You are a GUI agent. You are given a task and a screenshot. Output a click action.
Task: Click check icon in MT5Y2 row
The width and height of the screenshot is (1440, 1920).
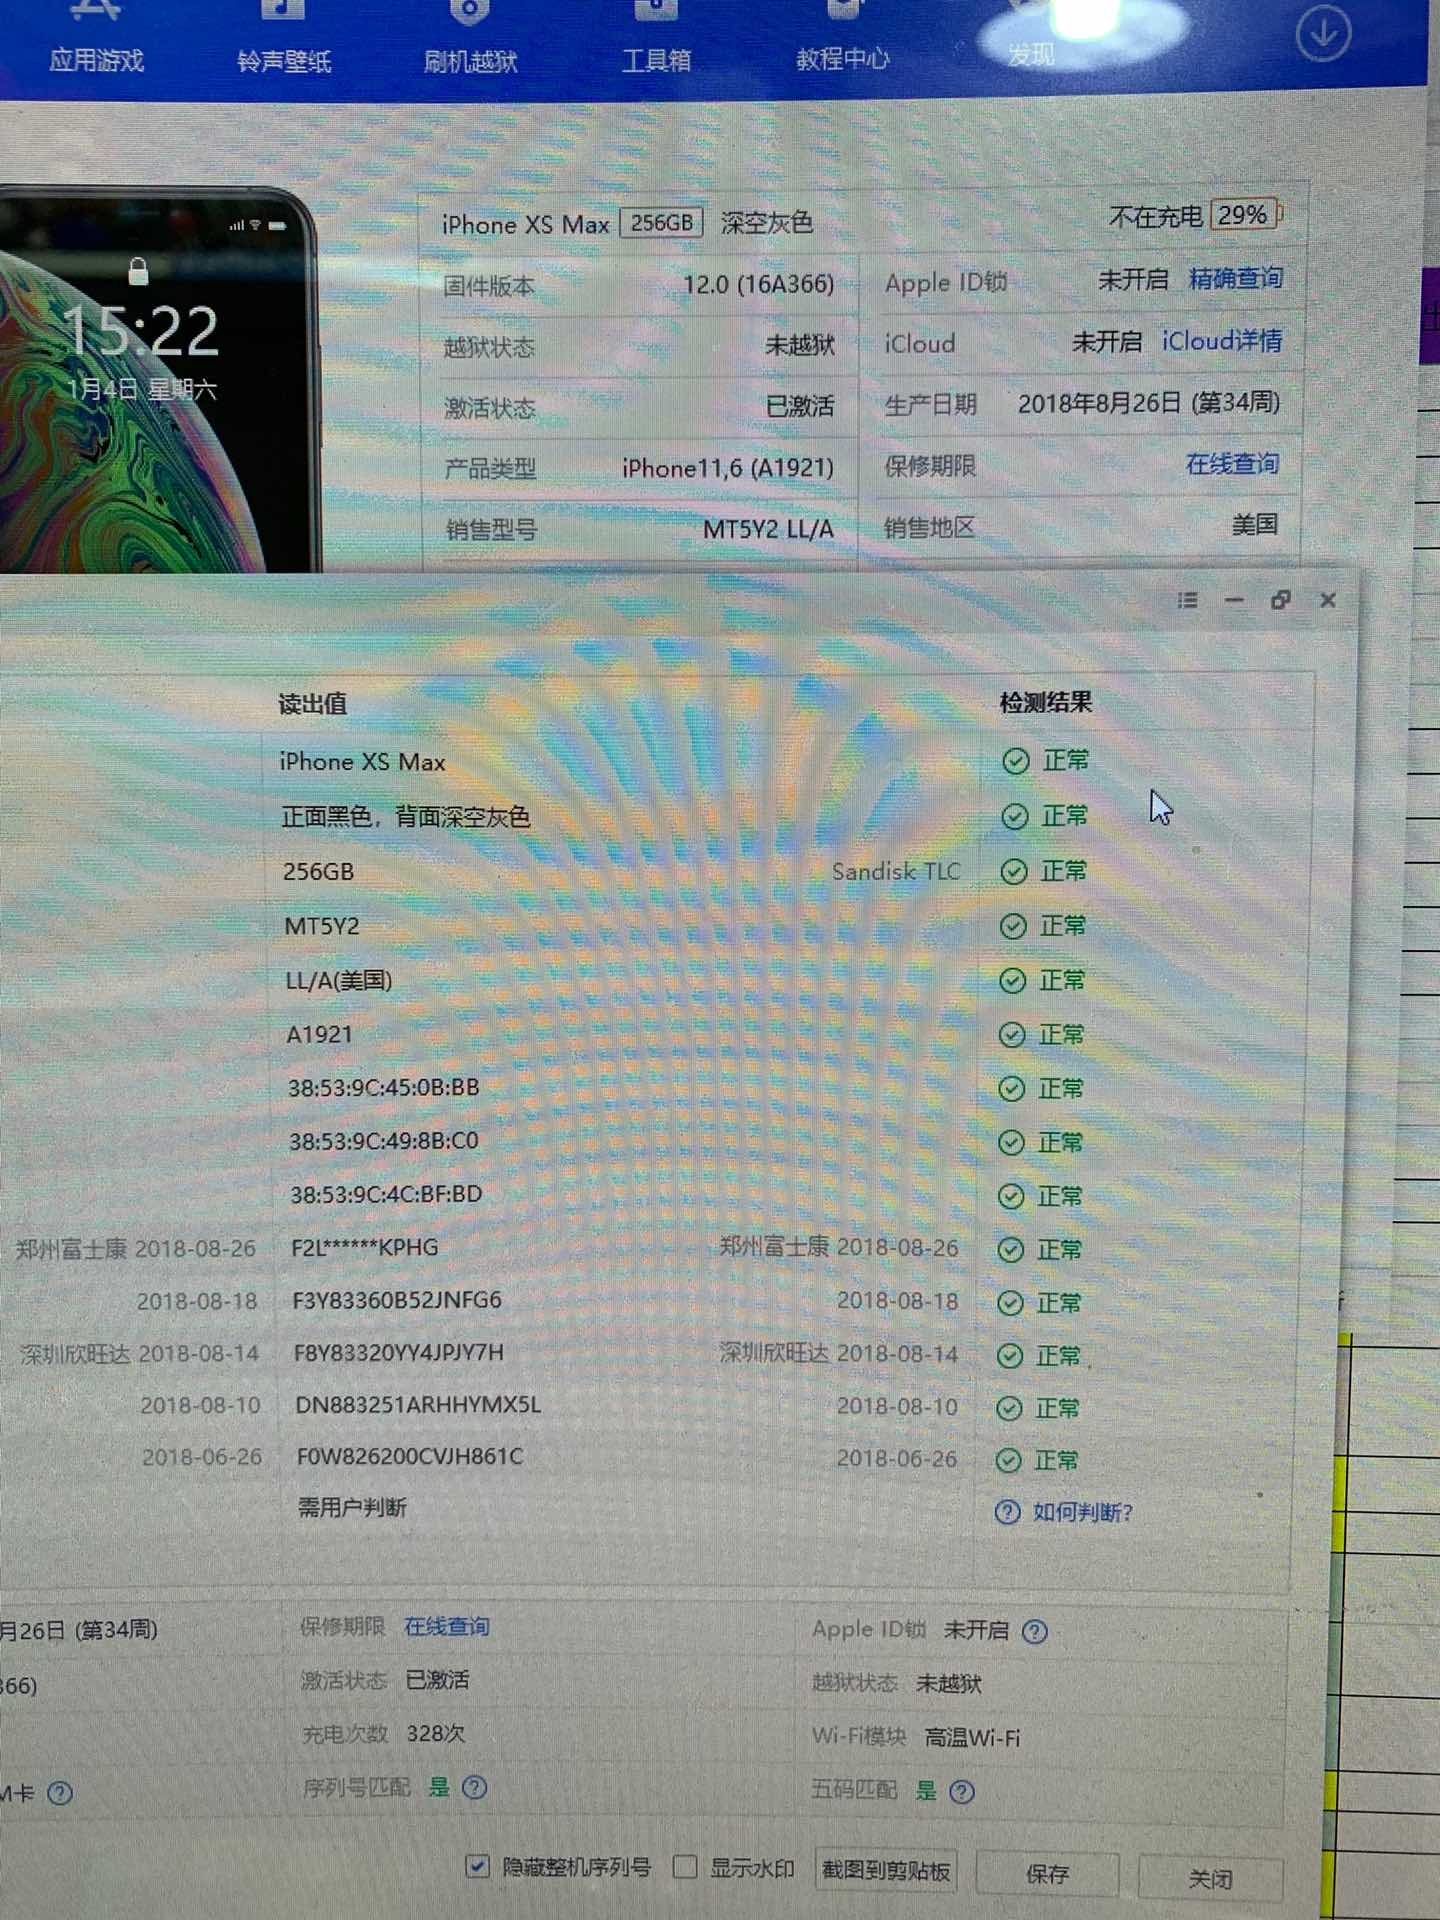tap(1013, 926)
